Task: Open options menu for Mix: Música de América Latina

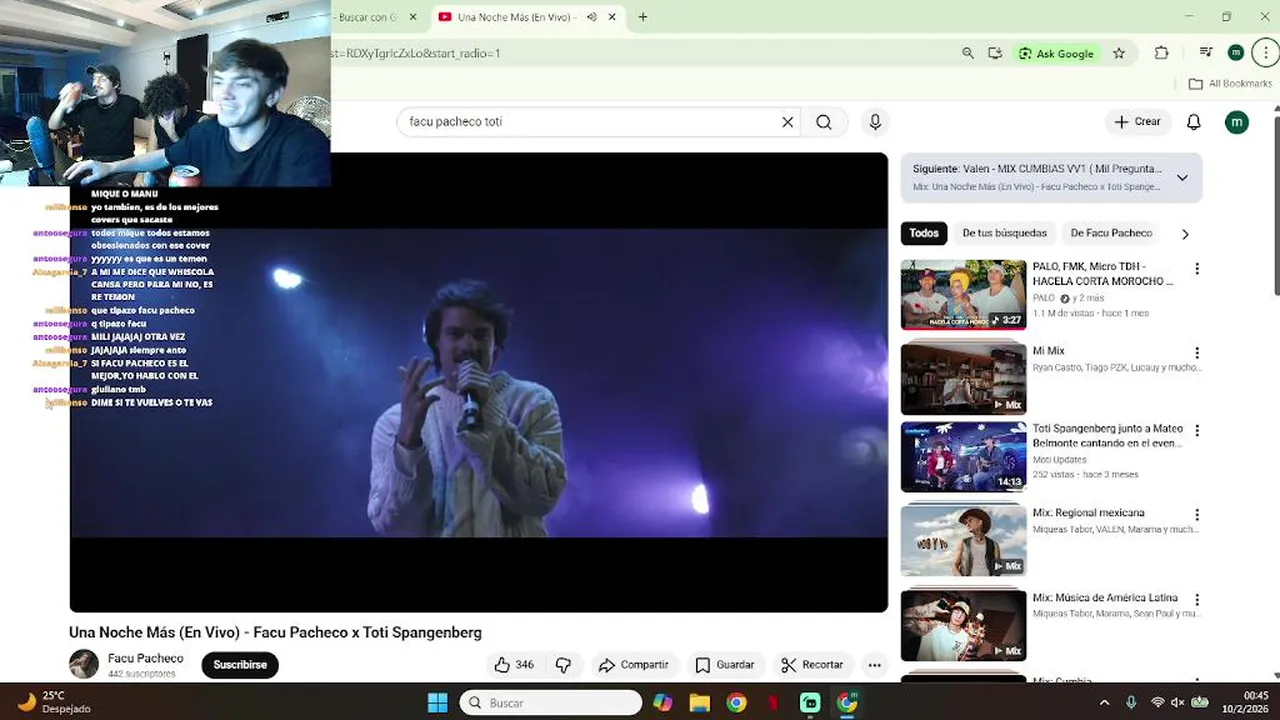Action: [x=1197, y=600]
